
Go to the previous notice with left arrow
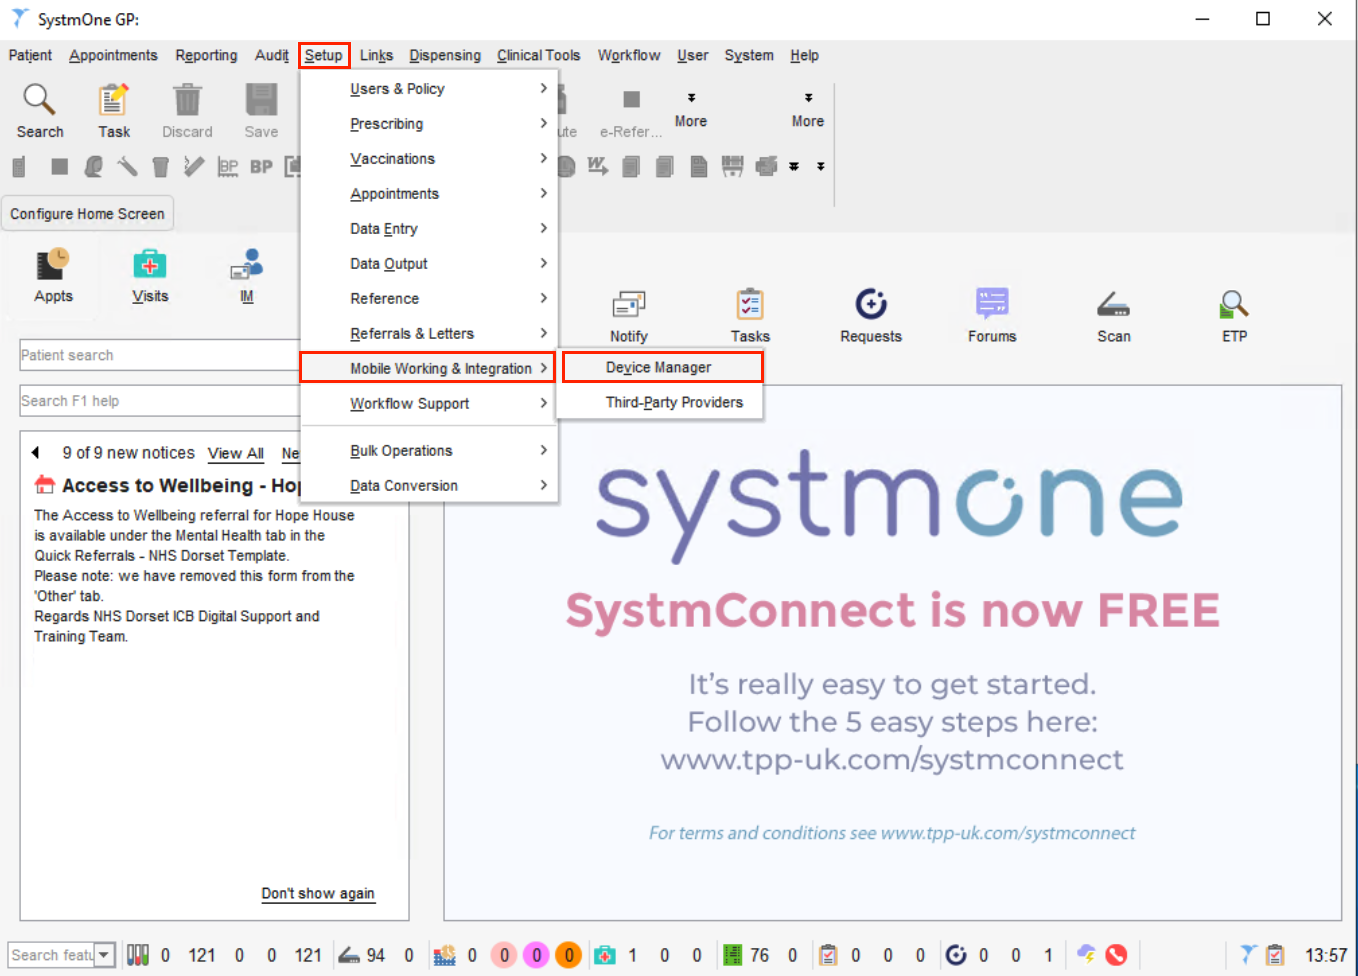[36, 453]
